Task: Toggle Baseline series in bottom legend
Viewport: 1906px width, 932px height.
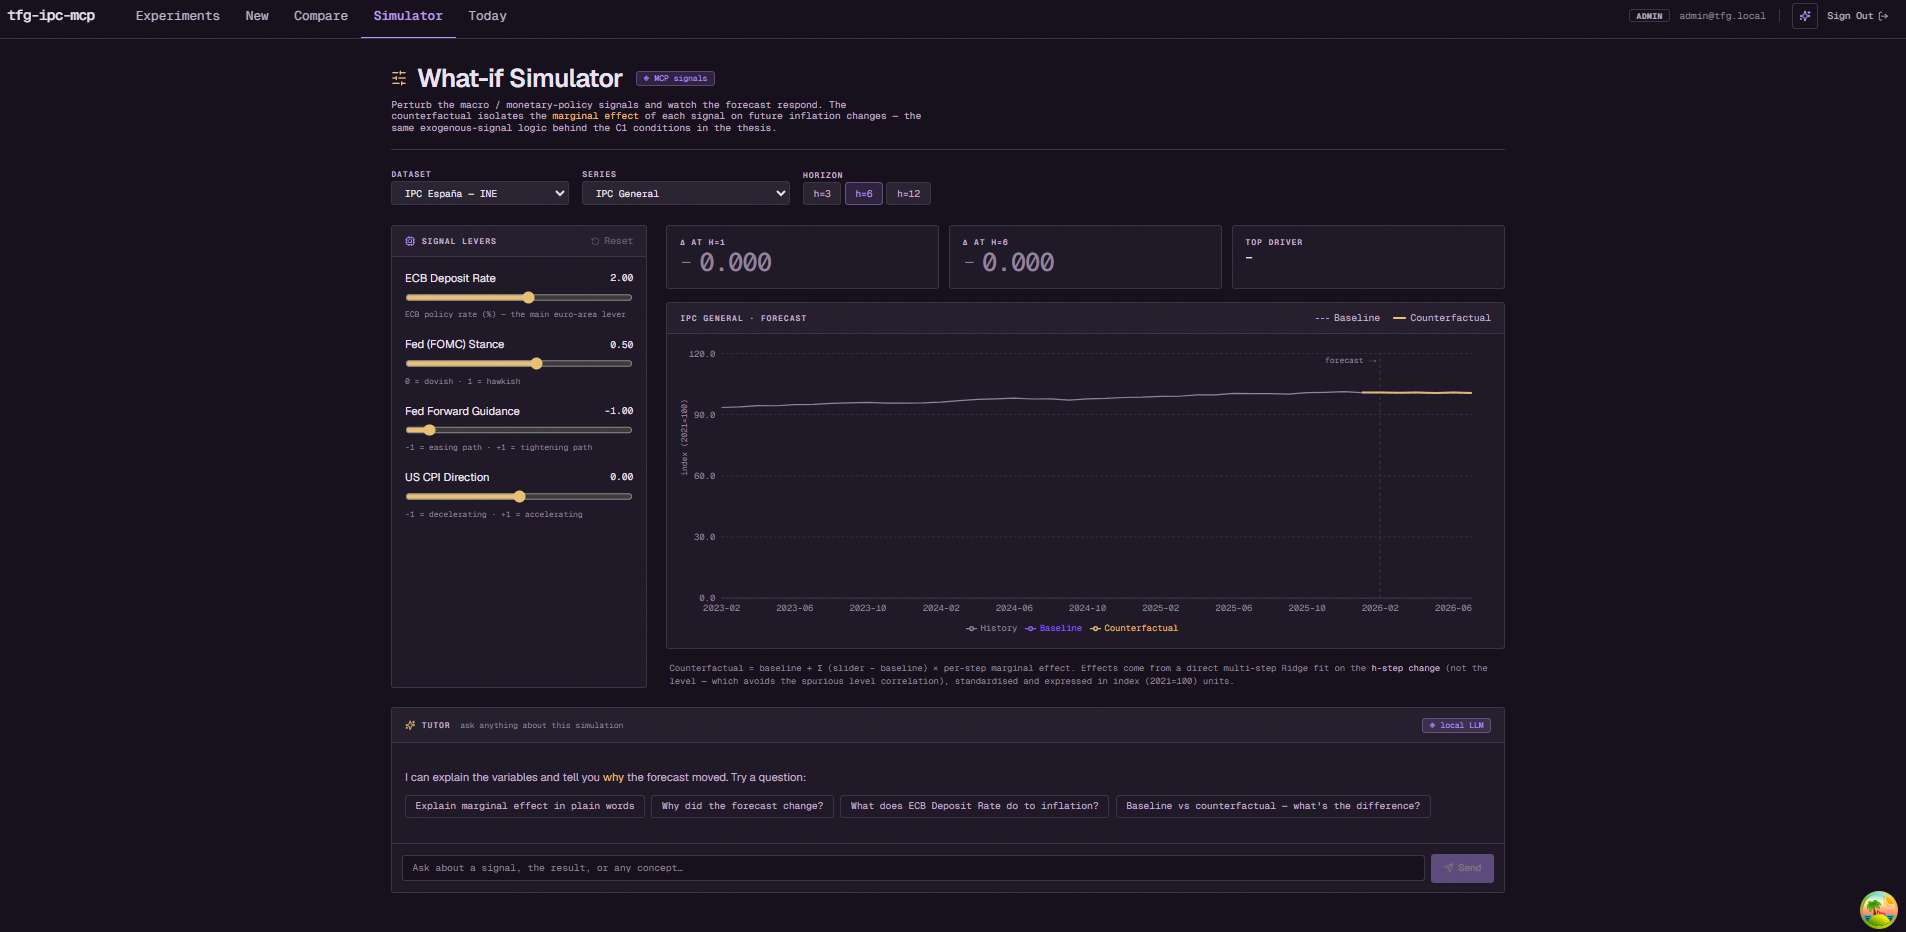Action: tap(1053, 628)
